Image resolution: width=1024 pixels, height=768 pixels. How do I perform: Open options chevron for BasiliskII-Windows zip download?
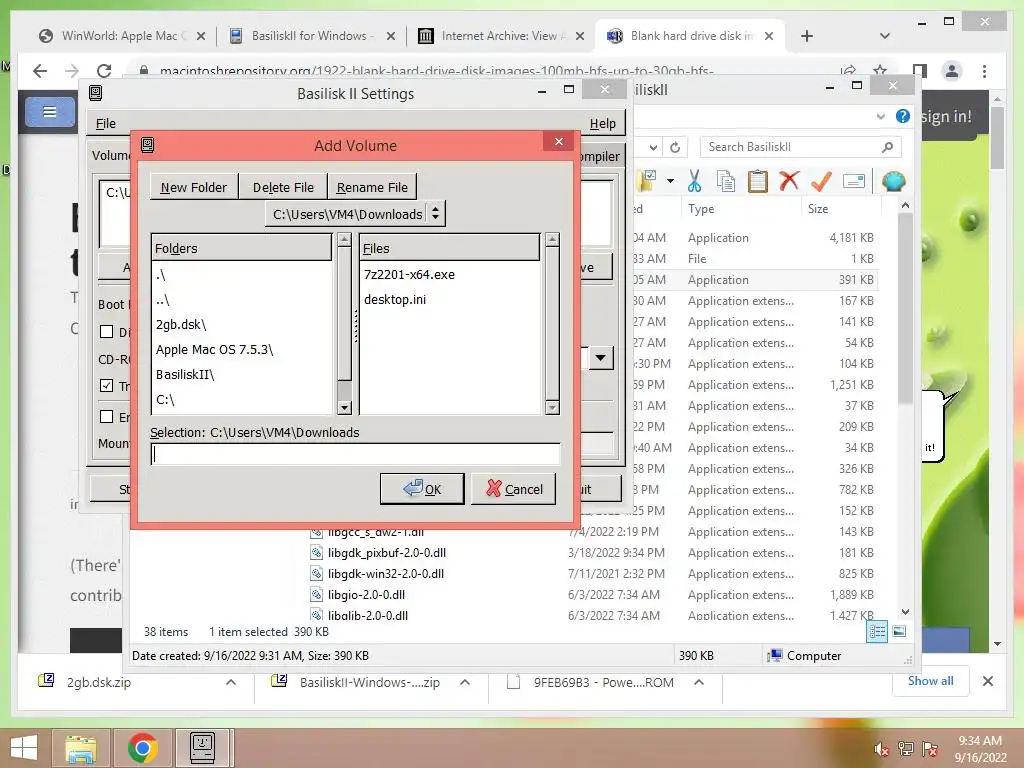[465, 682]
